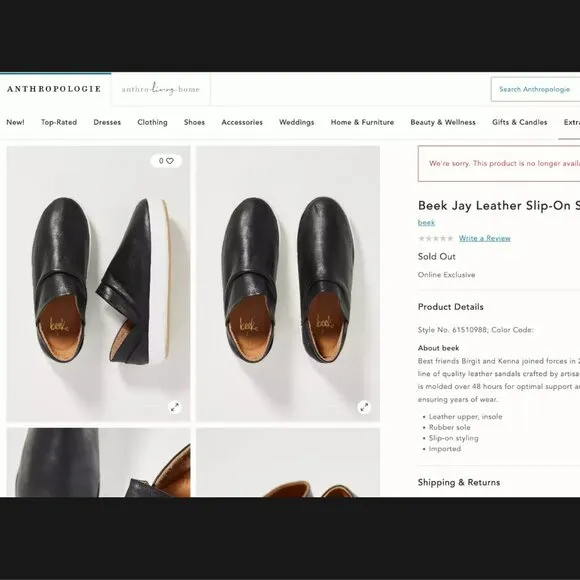Open the third product image close-up
The height and width of the screenshot is (580, 580).
coord(98,462)
